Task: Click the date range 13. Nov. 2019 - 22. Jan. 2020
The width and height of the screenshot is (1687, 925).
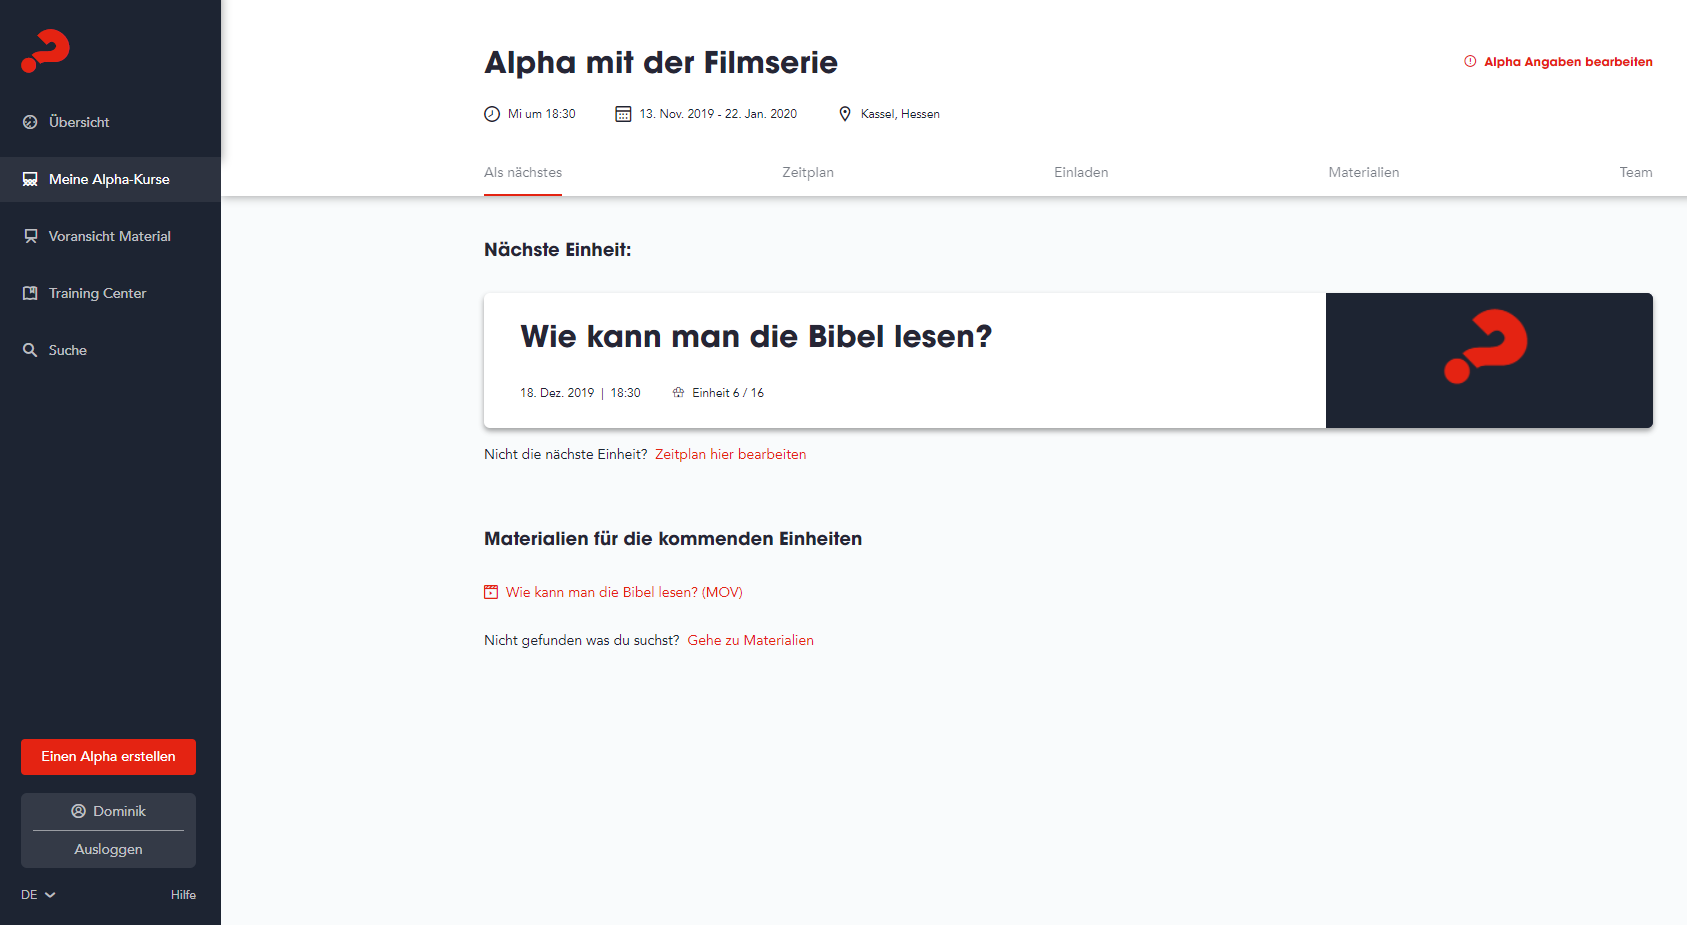Action: [x=718, y=114]
